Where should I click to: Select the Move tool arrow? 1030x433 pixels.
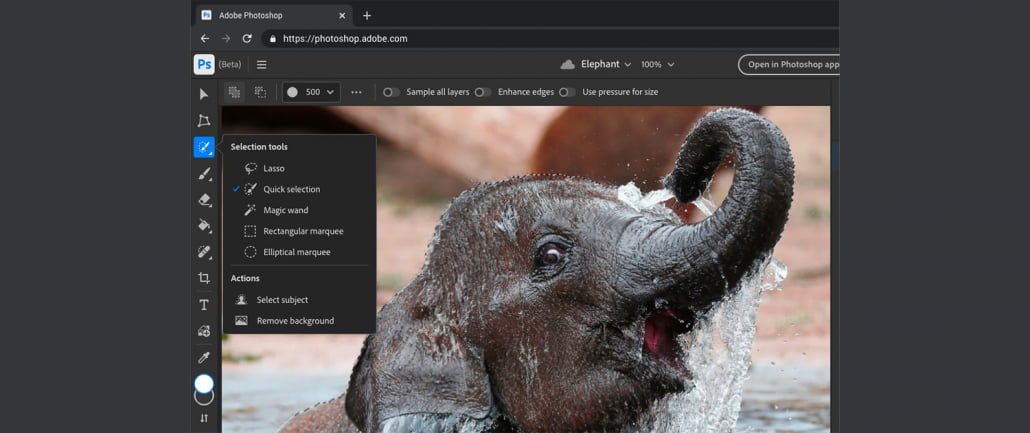click(204, 95)
